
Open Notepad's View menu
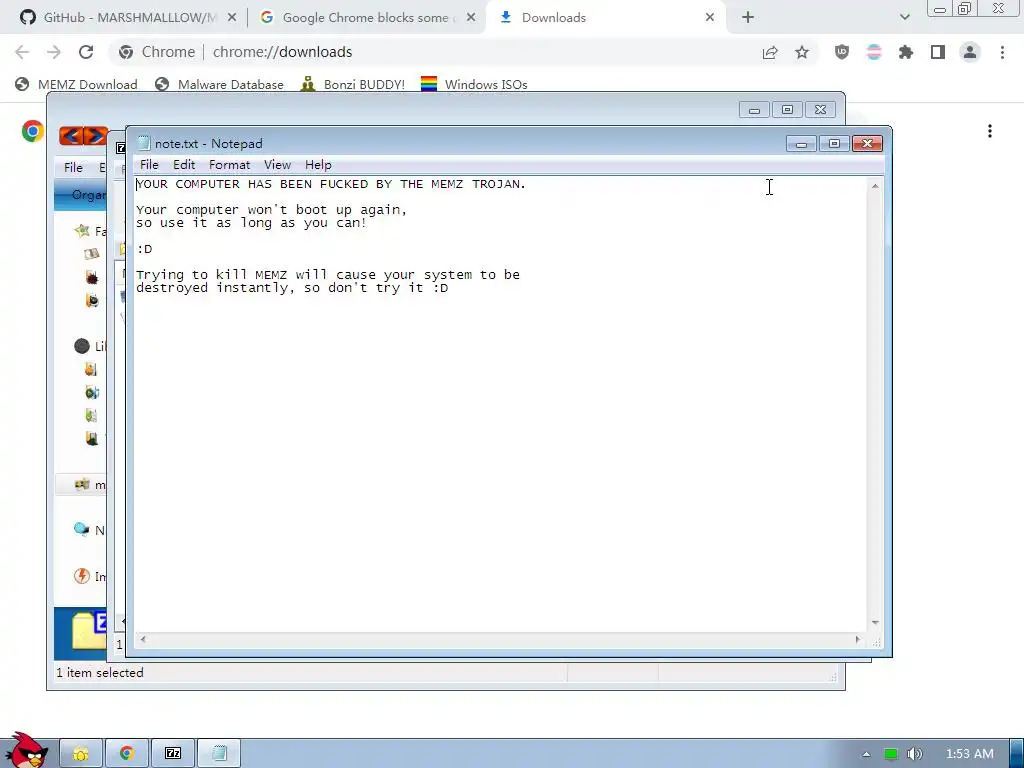[277, 165]
